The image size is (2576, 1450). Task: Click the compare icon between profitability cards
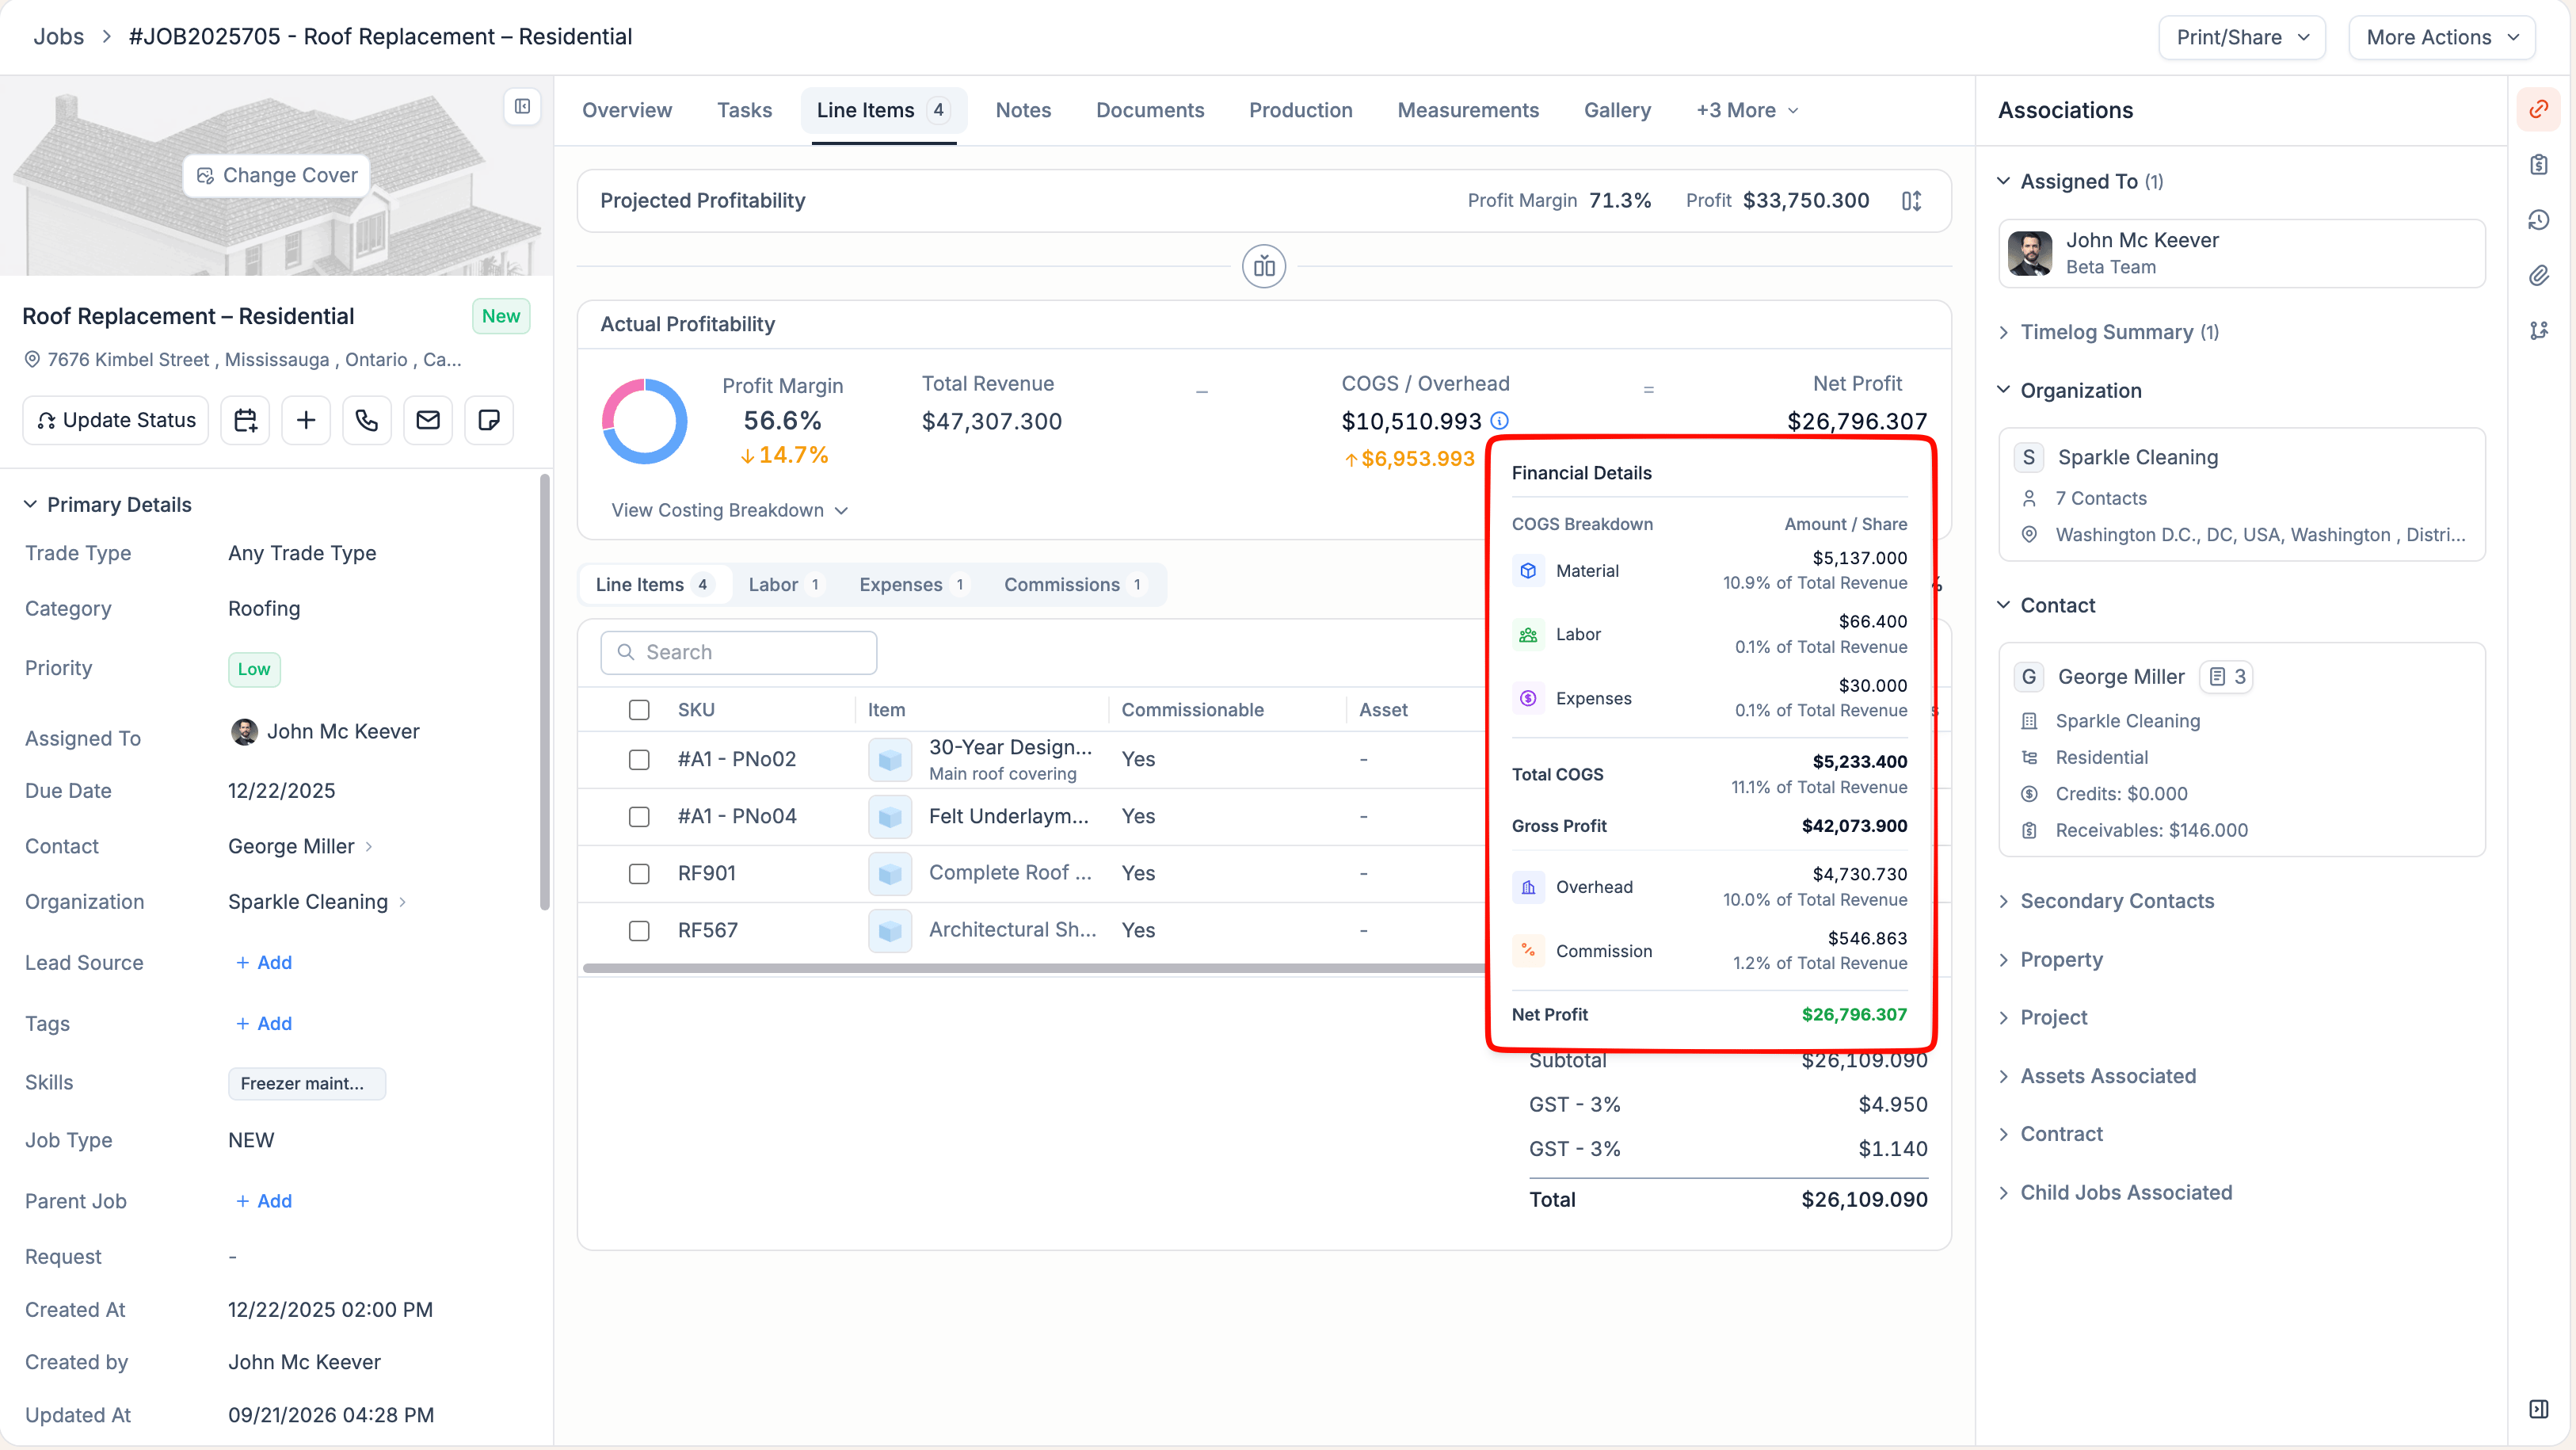pyautogui.click(x=1264, y=267)
